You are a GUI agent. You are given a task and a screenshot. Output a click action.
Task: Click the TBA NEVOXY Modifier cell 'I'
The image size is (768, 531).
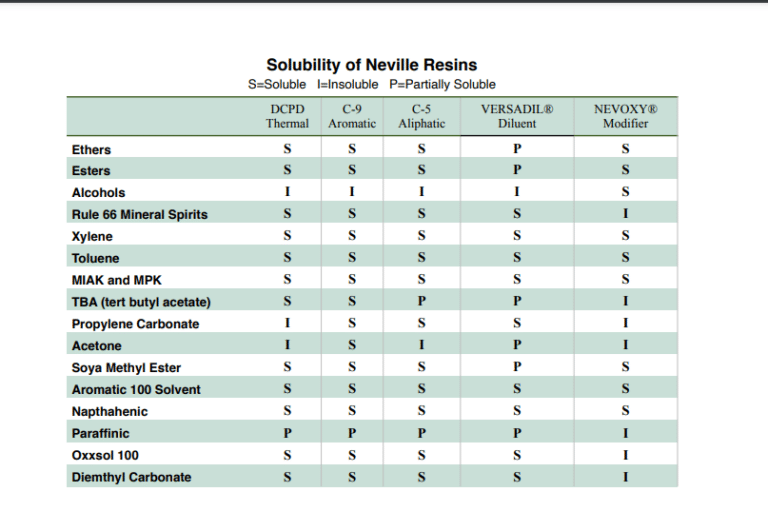click(x=625, y=301)
